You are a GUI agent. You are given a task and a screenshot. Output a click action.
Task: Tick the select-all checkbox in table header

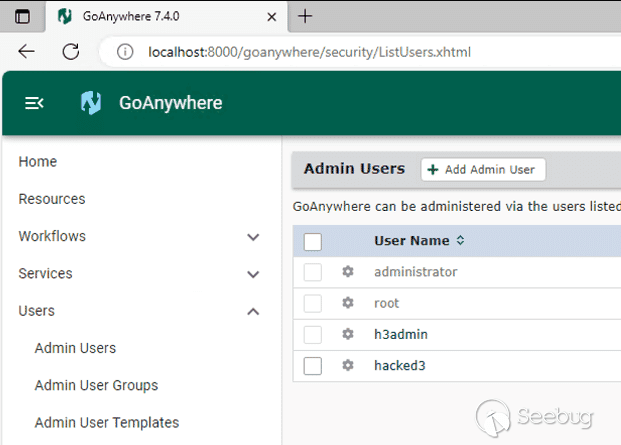[312, 242]
